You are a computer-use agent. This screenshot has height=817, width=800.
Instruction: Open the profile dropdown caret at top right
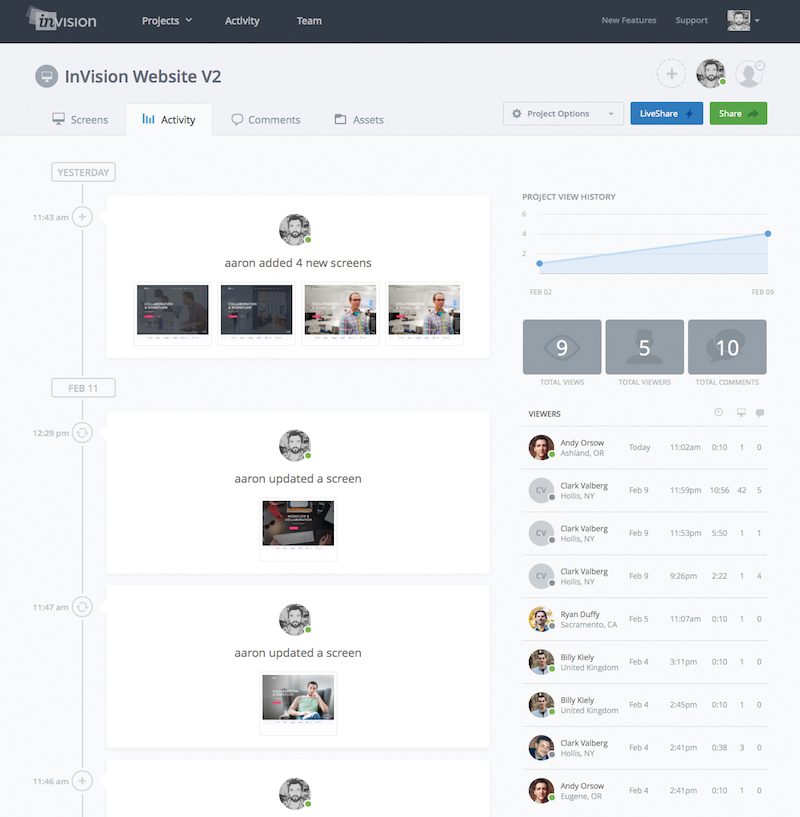758,20
